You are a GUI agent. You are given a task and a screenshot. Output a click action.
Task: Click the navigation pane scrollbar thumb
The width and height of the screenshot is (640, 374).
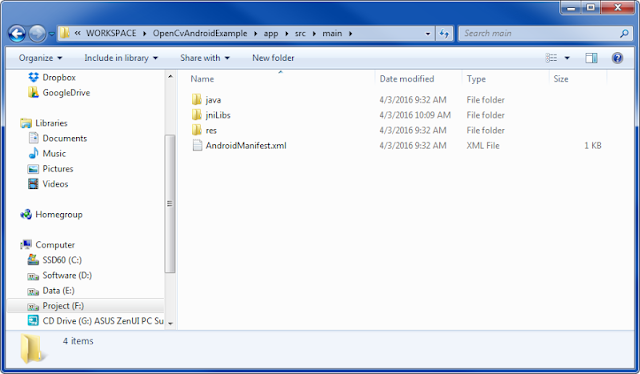pos(170,204)
